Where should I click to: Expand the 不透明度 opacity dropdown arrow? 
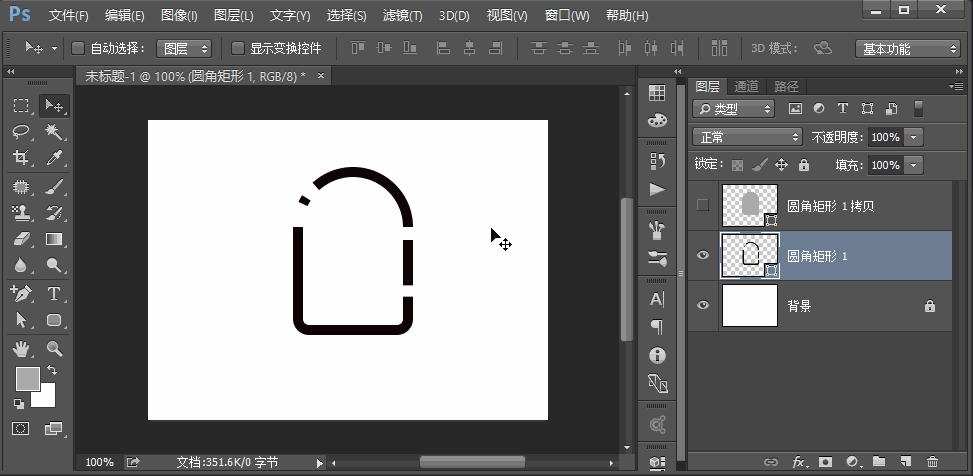[x=914, y=137]
